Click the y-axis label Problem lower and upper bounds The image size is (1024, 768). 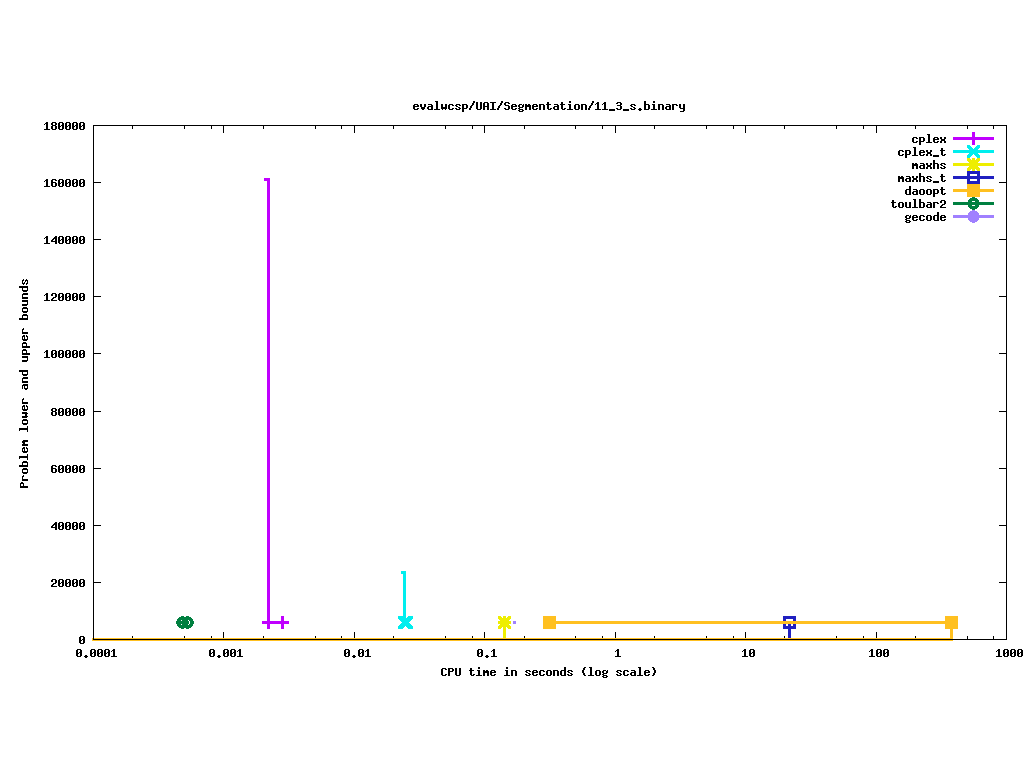(x=25, y=383)
